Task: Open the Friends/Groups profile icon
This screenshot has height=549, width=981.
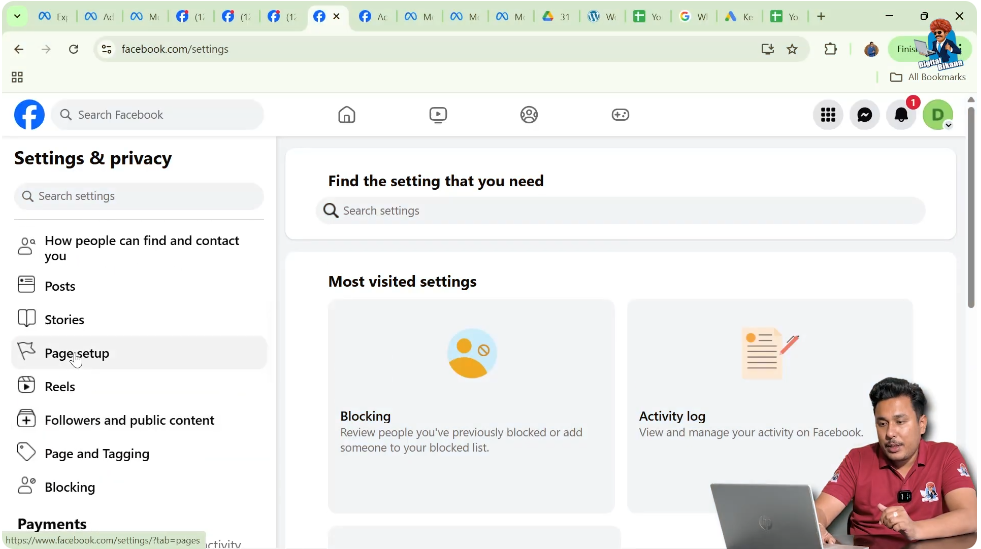Action: [x=529, y=115]
